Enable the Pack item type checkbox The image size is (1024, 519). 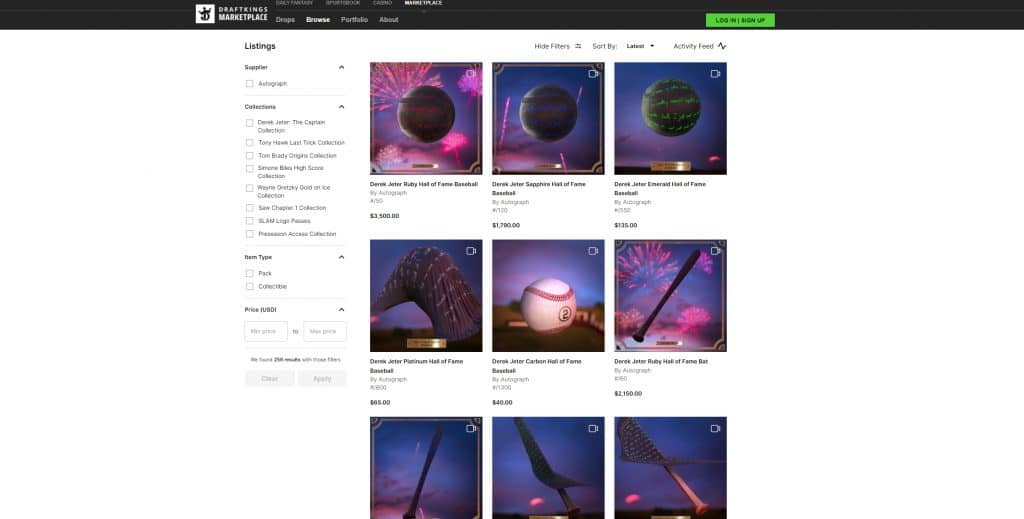249,274
